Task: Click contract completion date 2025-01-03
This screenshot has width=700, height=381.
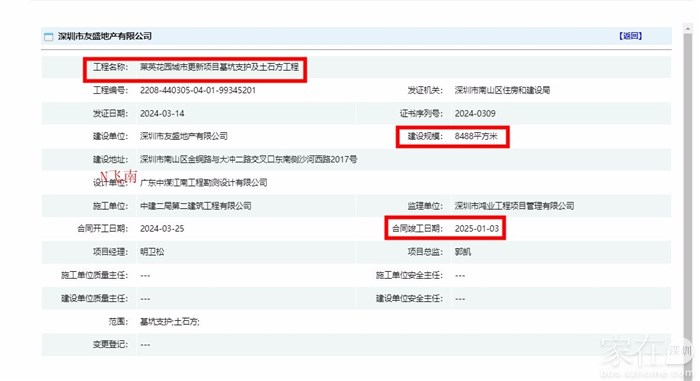Action: [x=477, y=228]
